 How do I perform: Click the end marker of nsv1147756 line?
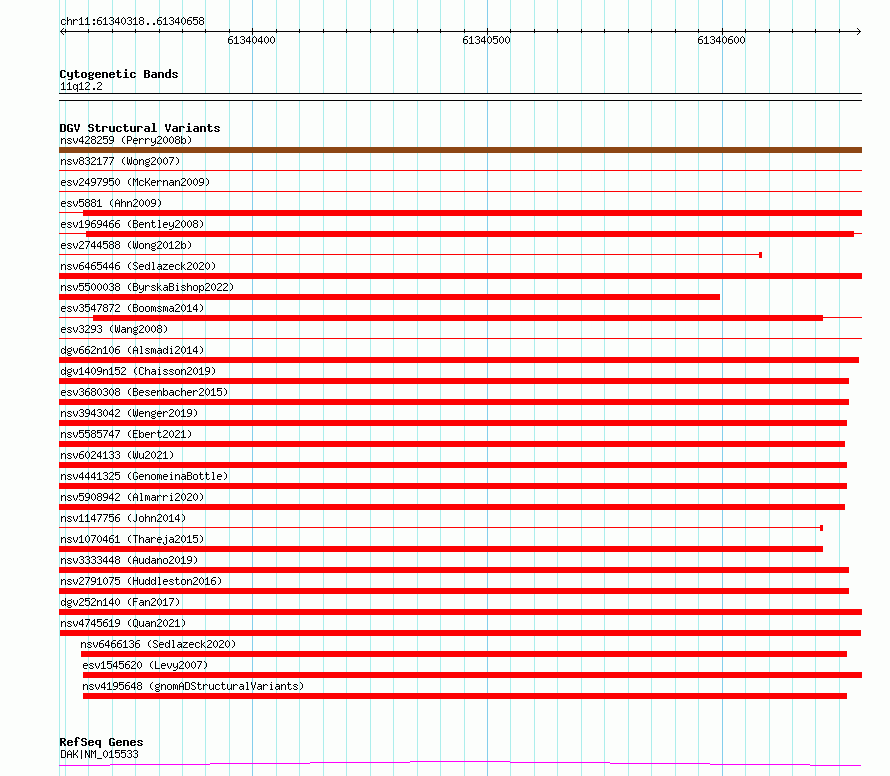[x=821, y=528]
